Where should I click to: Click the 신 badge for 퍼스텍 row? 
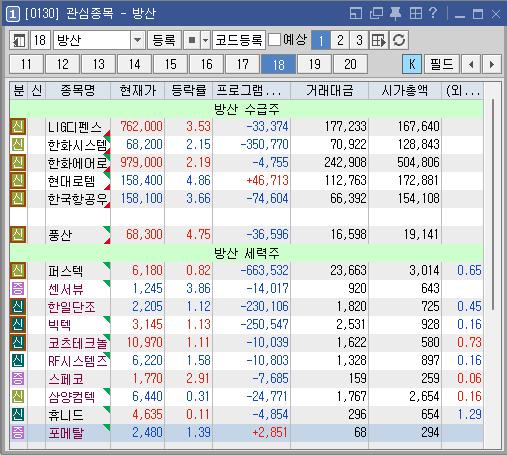click(18, 270)
